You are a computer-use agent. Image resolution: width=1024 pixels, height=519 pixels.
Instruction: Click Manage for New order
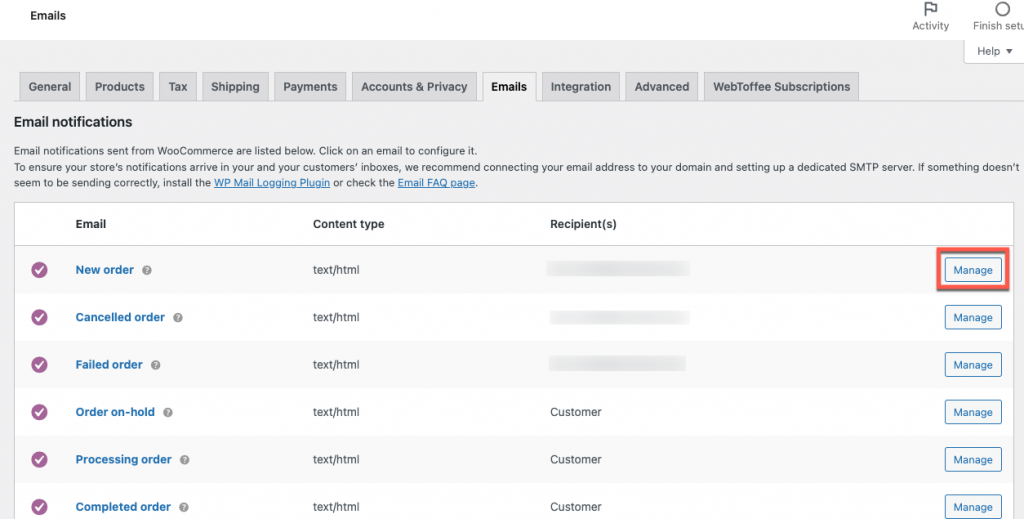973,270
